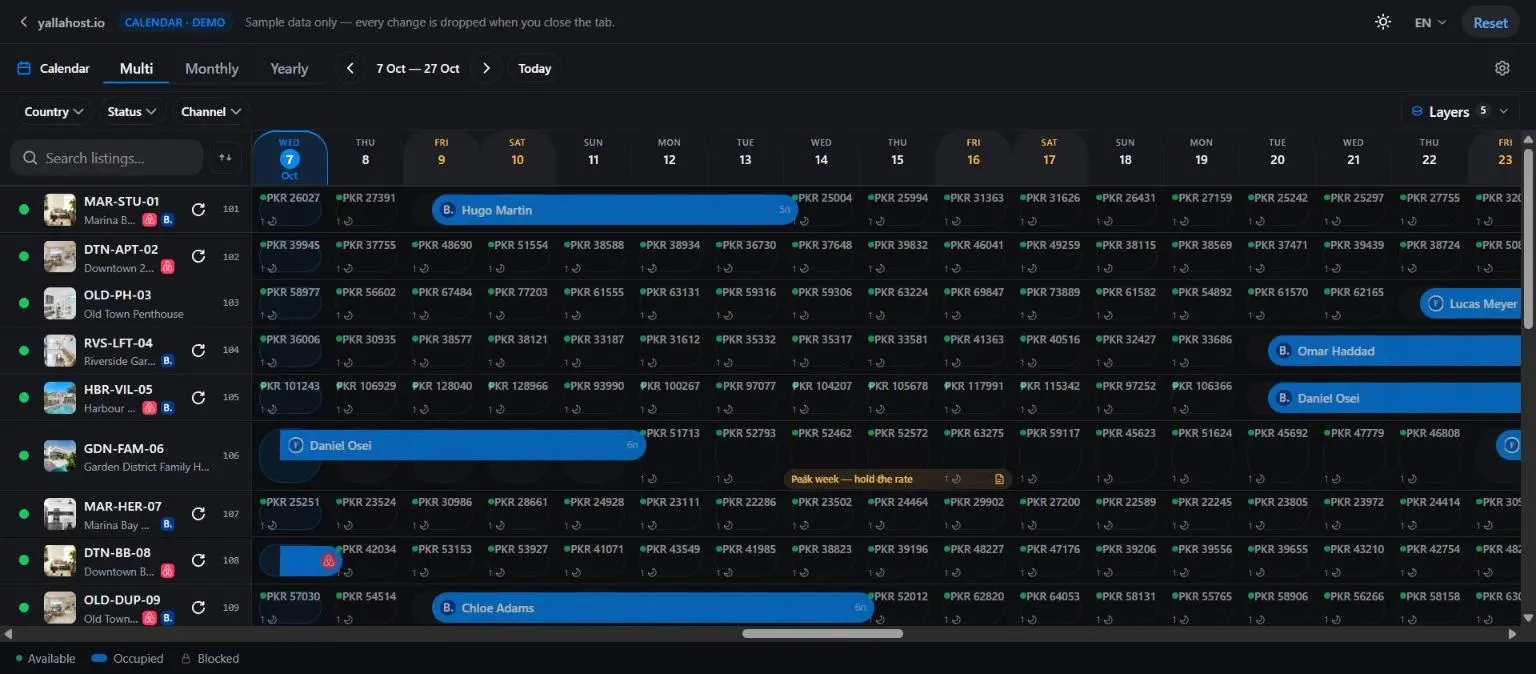Screen dimensions: 1536x674
Task: Click the sort listings arrows icon
Action: pos(225,157)
